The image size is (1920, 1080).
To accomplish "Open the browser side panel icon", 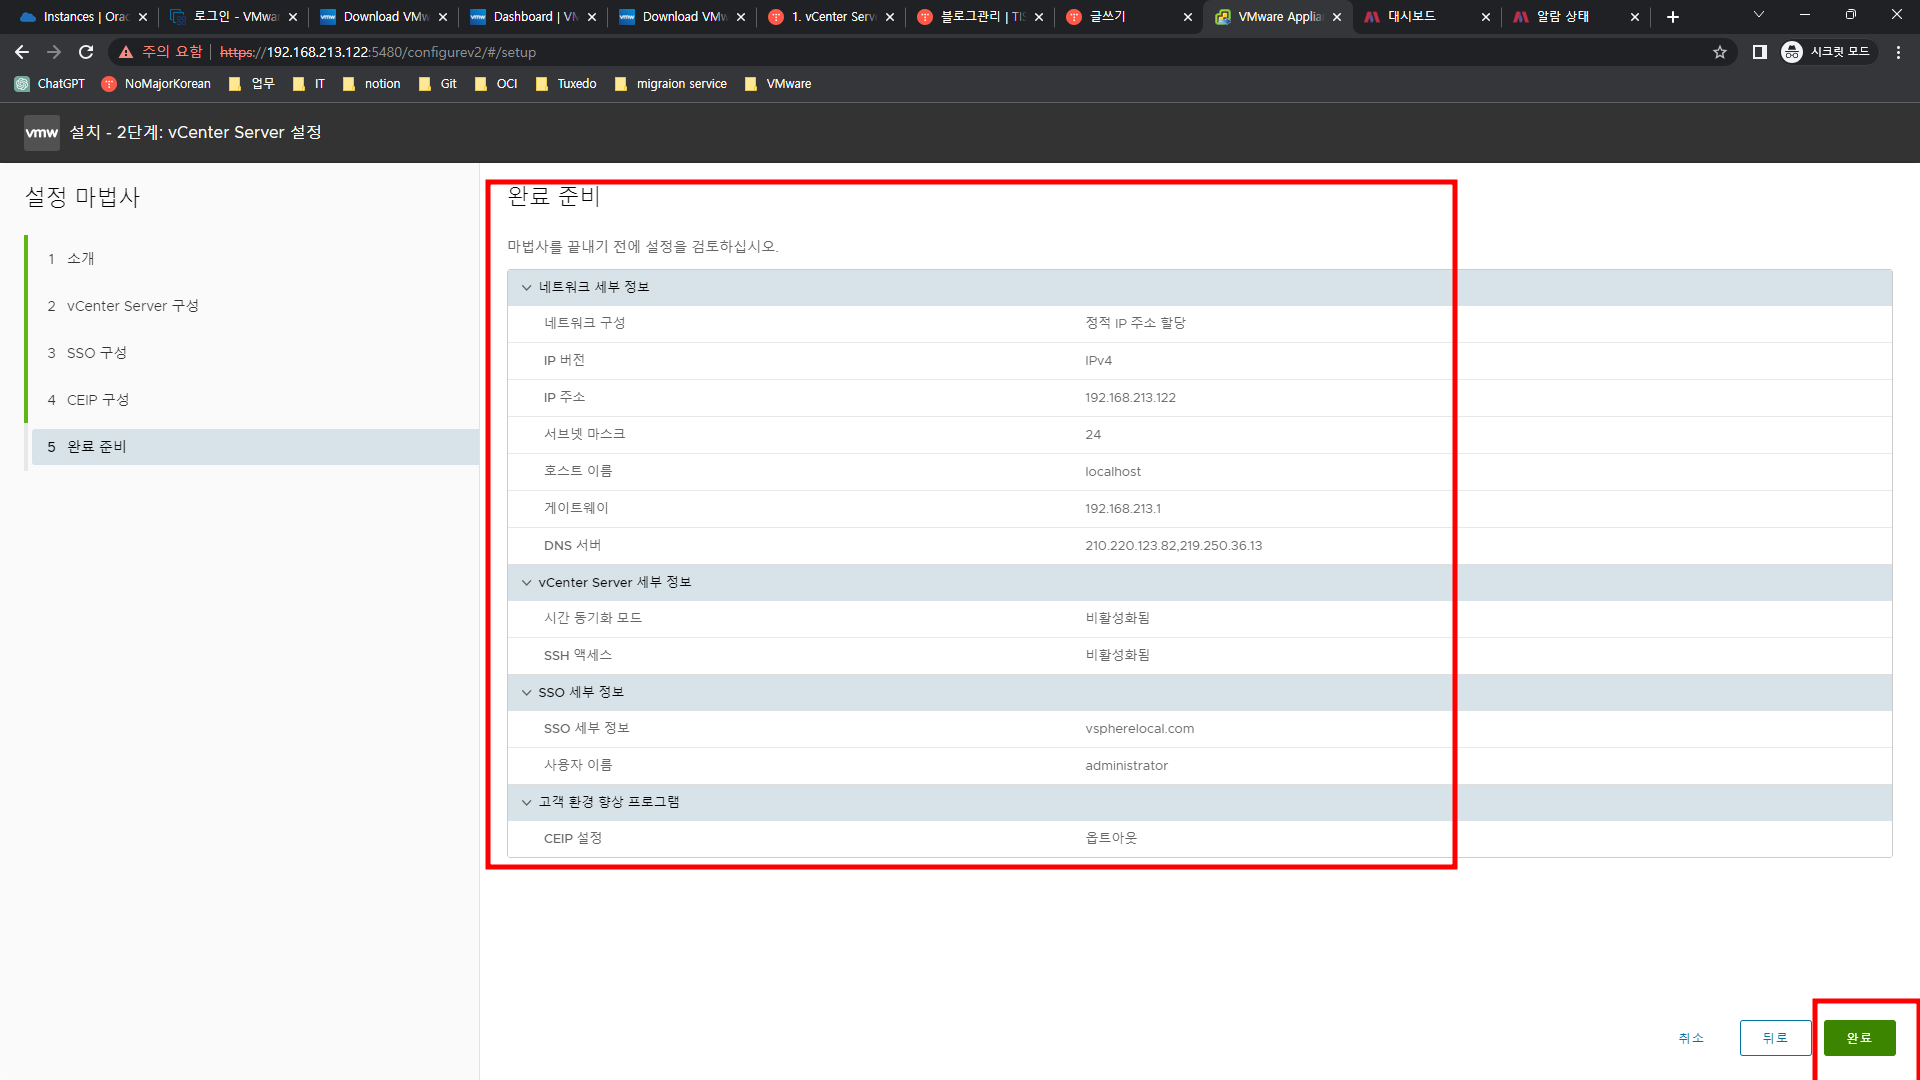I will coord(1760,52).
